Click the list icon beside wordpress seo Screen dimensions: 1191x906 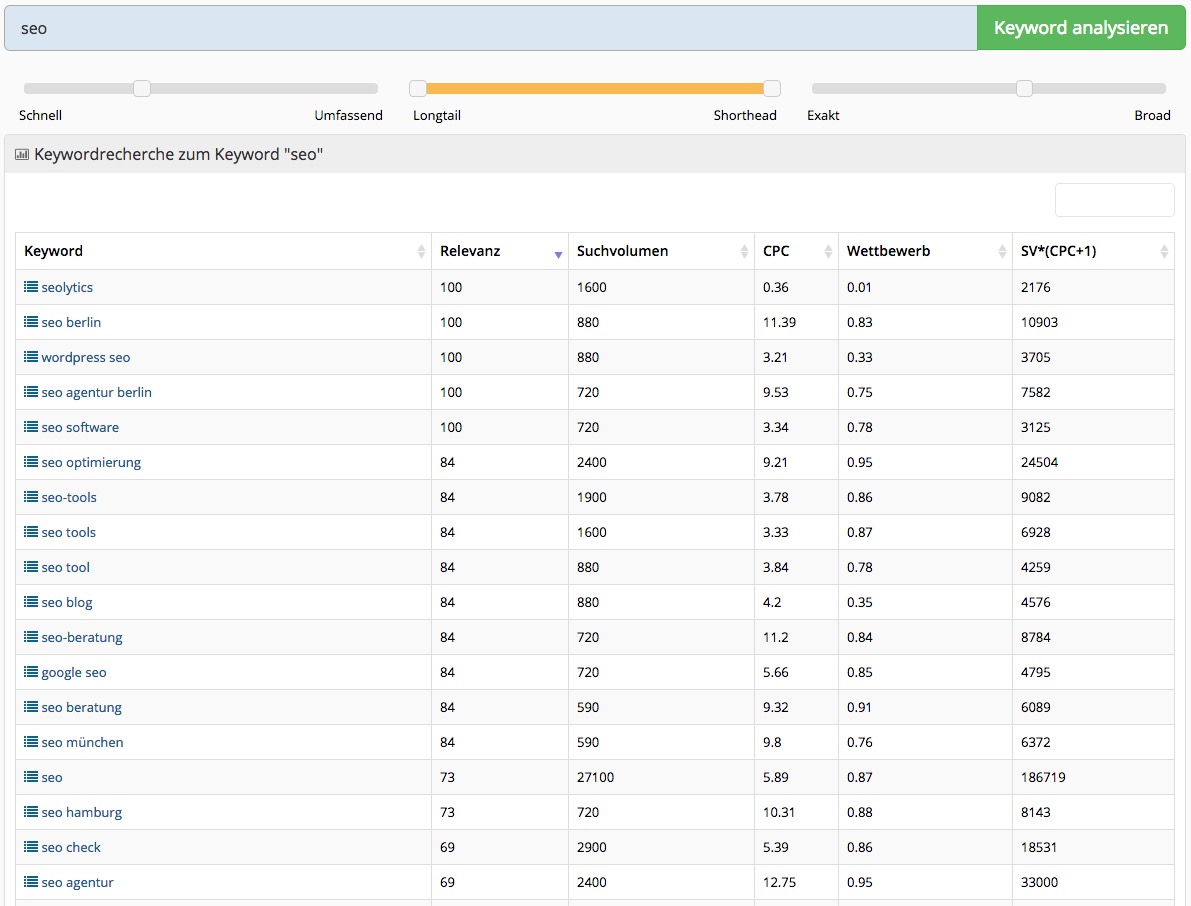coord(30,357)
